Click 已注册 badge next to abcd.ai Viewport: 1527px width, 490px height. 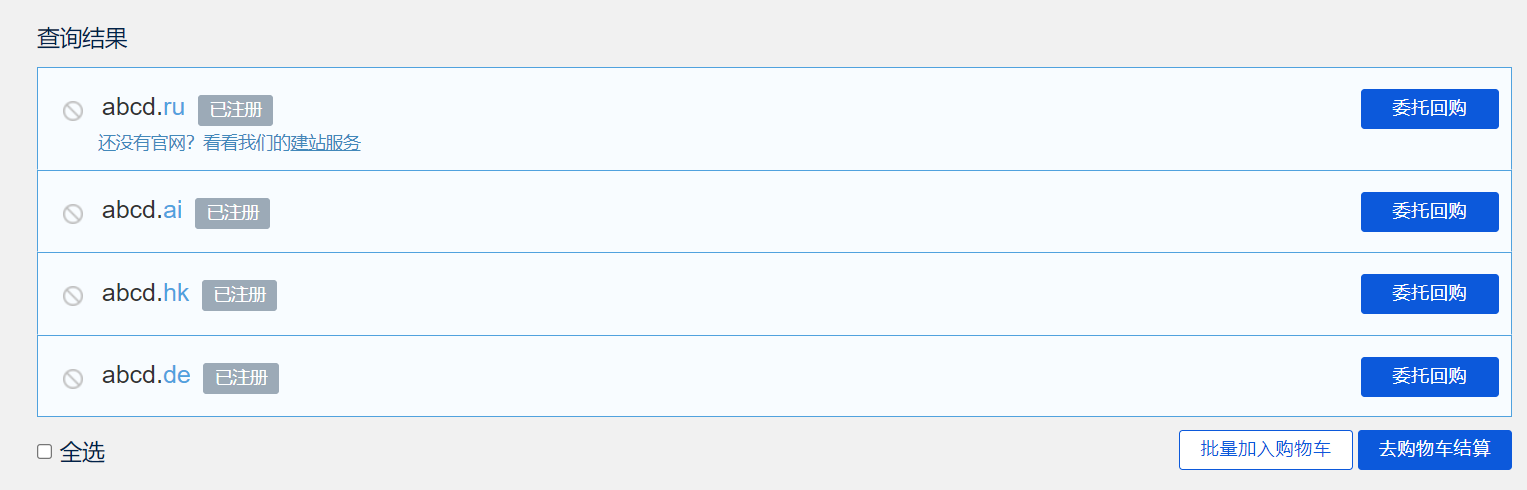(x=232, y=213)
